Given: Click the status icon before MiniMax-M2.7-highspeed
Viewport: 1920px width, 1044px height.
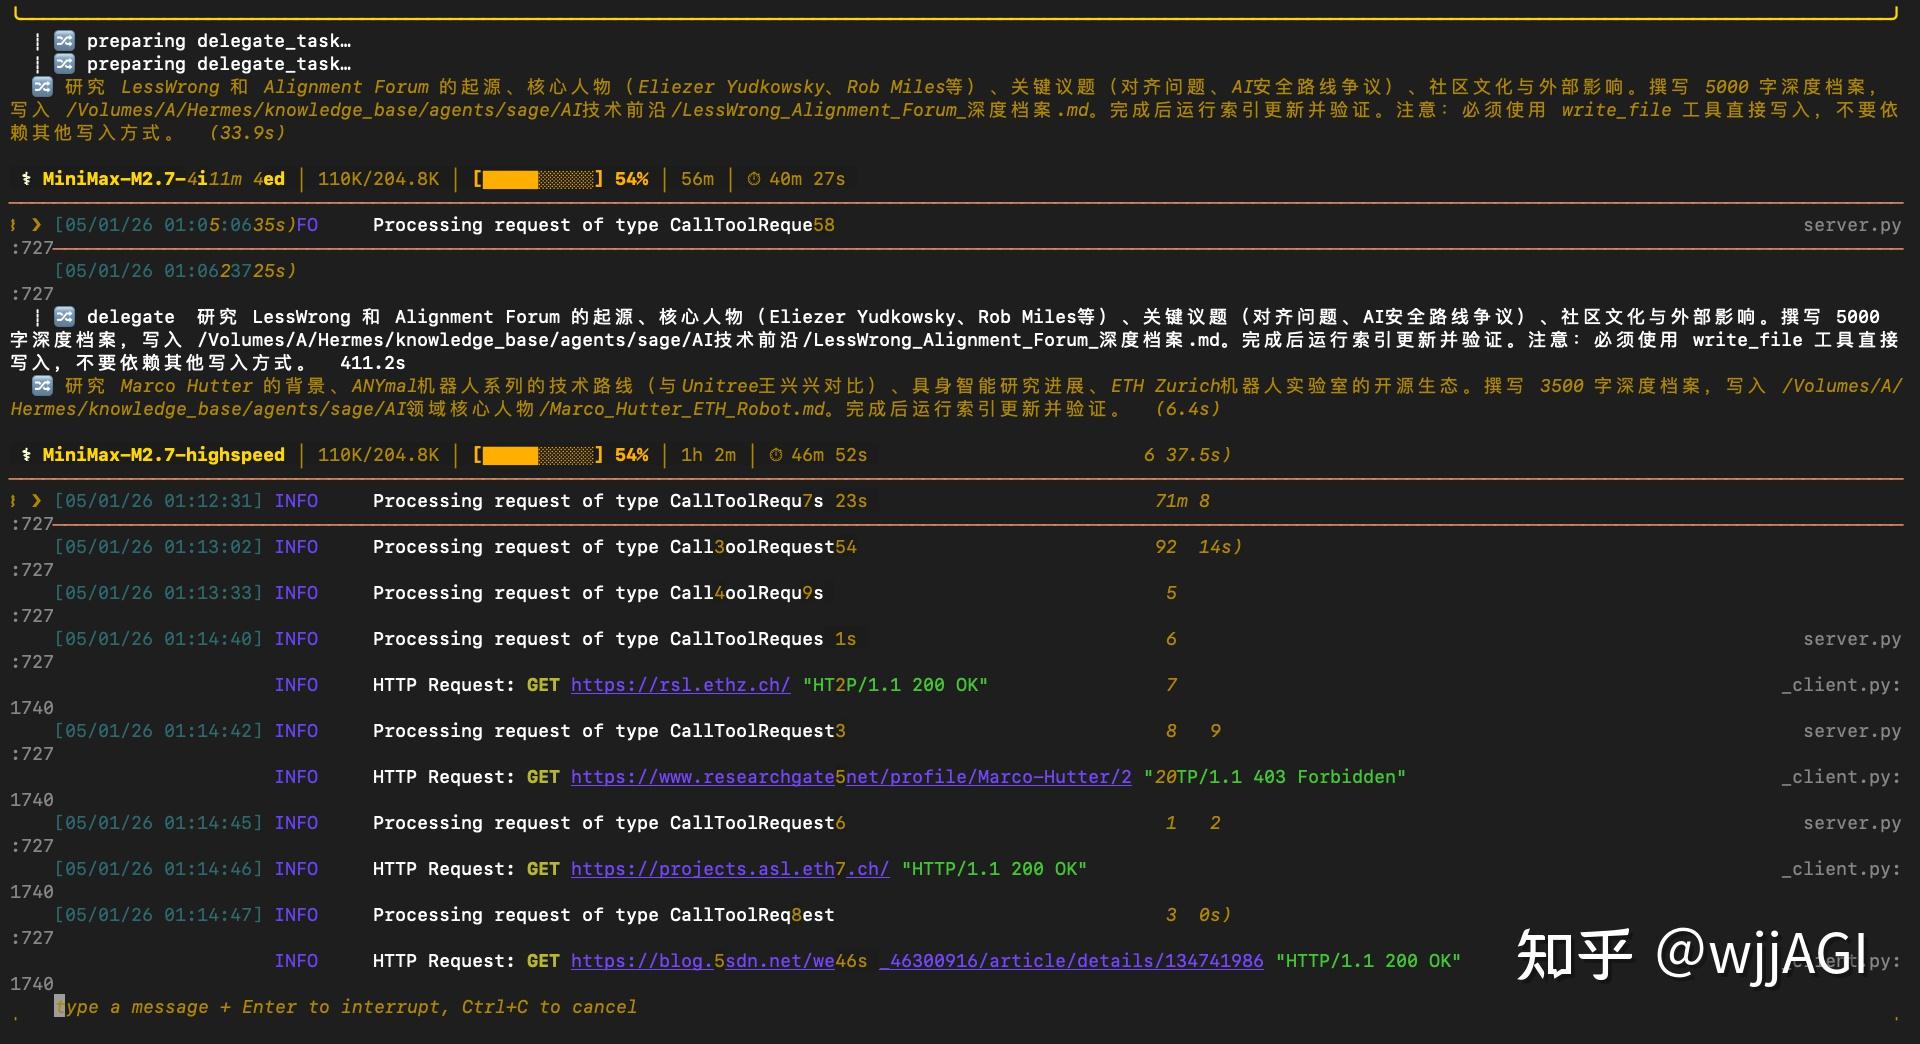Looking at the screenshot, I should 26,455.
